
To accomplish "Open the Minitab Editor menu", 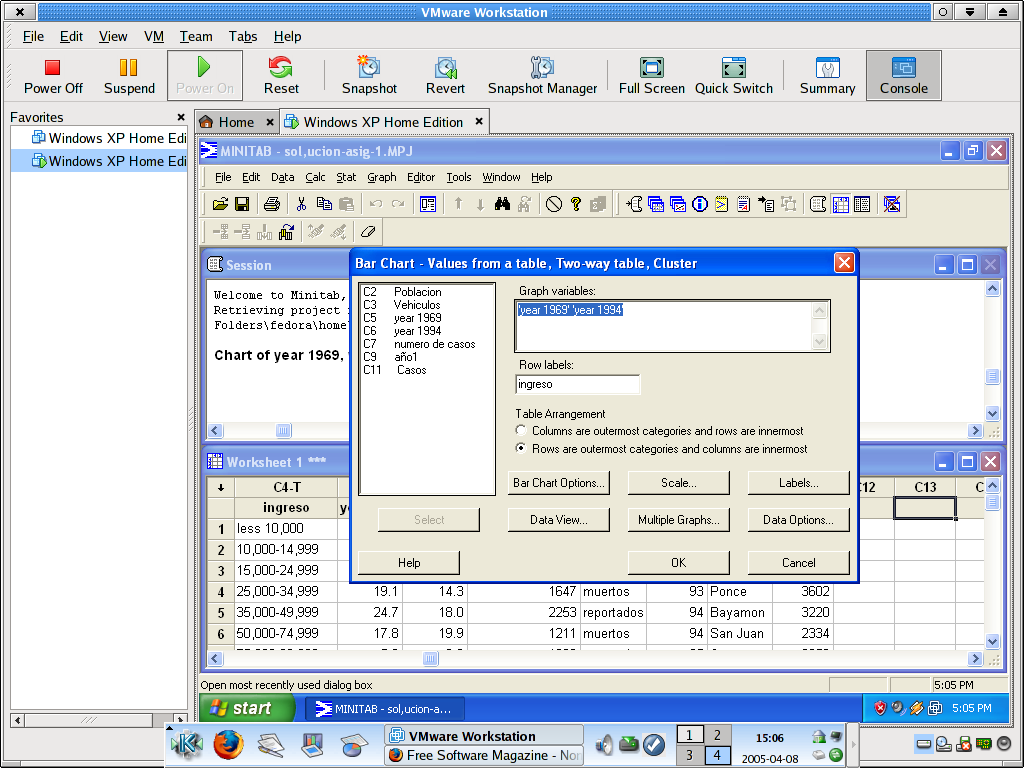I will 421,177.
